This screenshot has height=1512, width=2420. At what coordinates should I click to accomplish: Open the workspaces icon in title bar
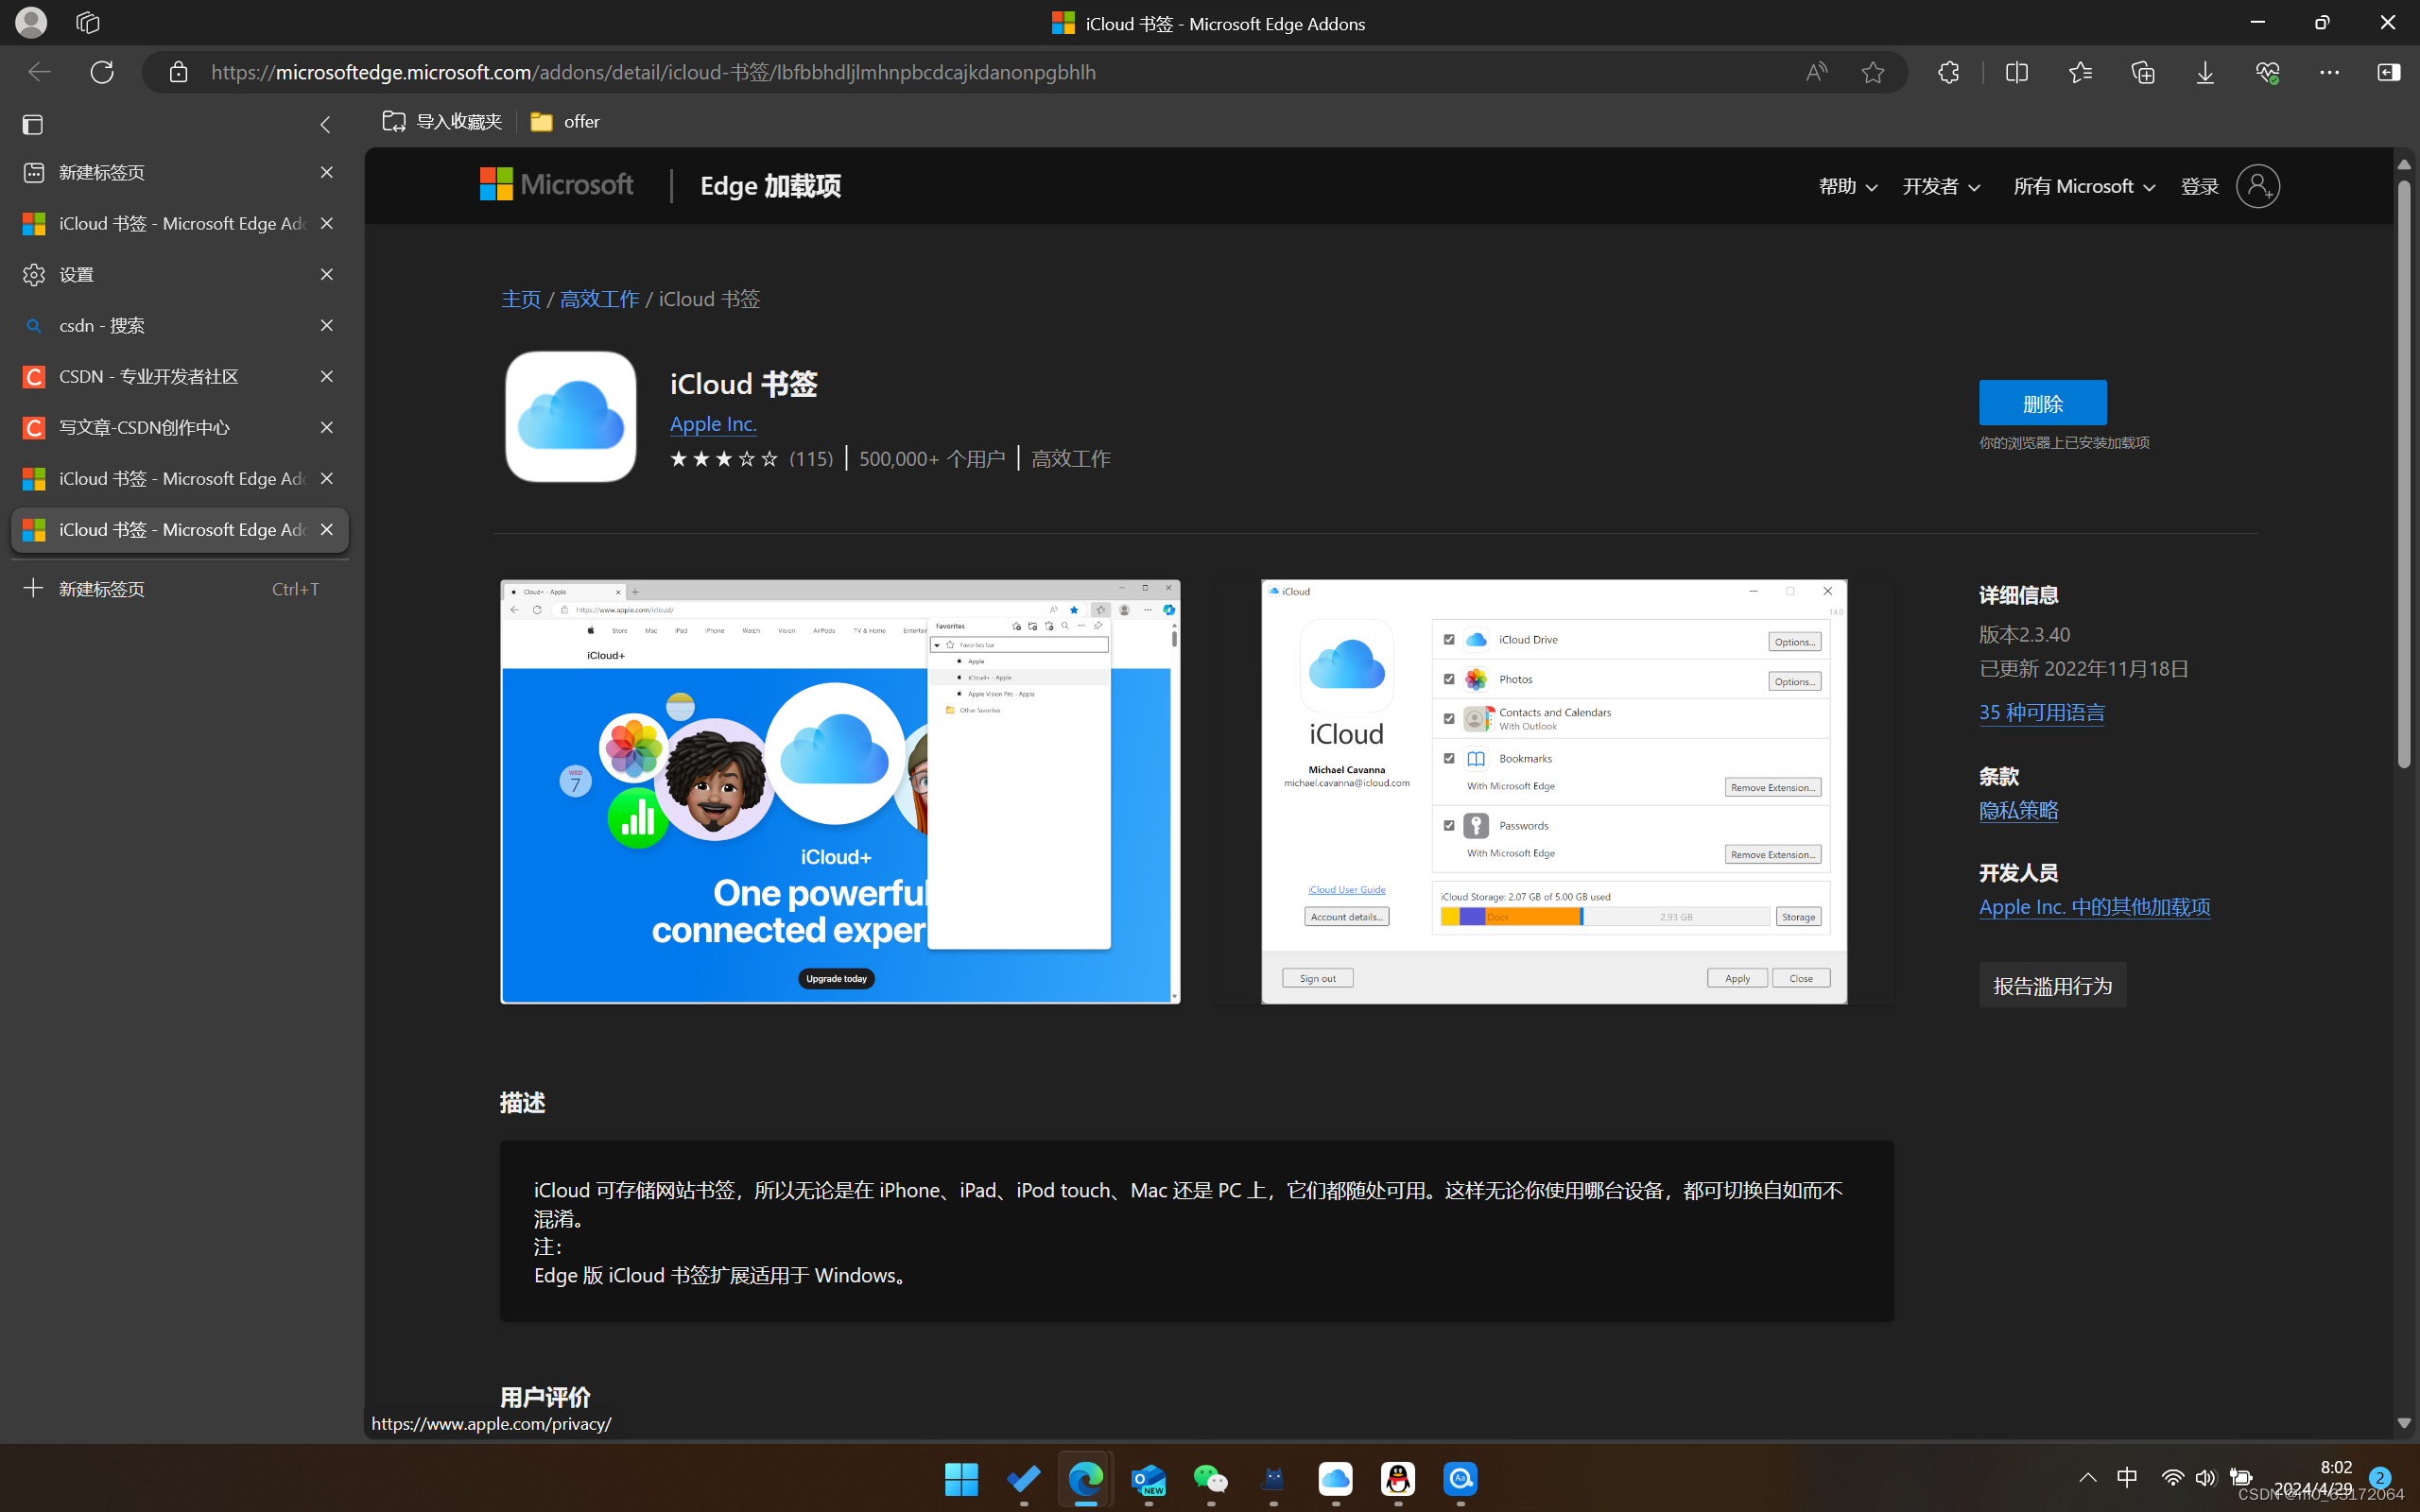[88, 22]
